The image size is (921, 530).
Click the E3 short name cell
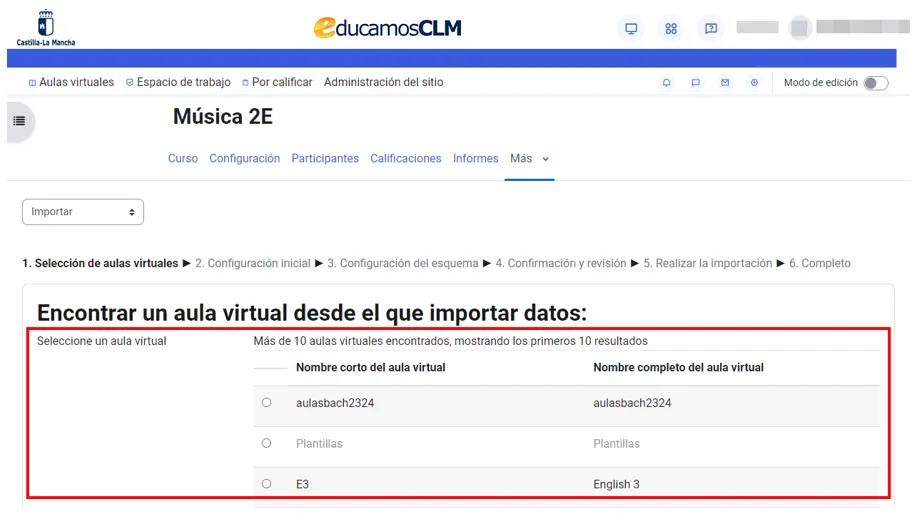[x=302, y=484]
